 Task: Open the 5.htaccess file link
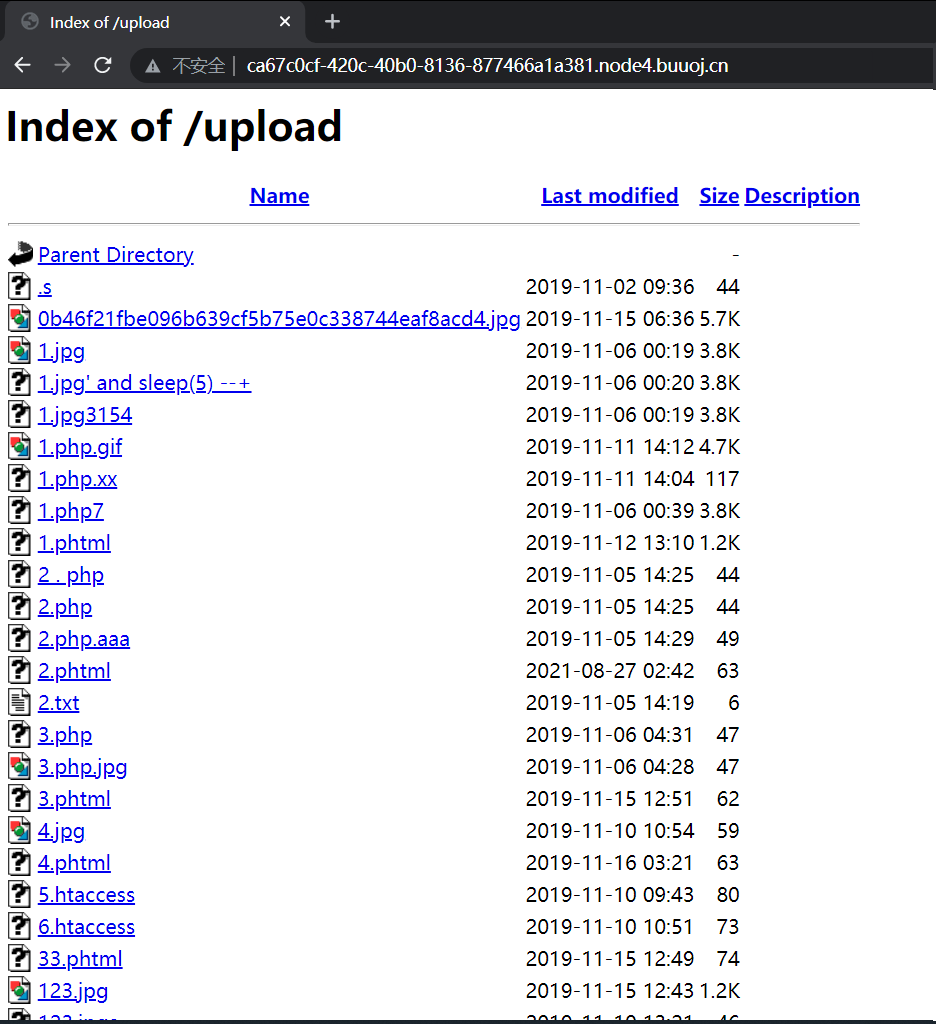(86, 895)
